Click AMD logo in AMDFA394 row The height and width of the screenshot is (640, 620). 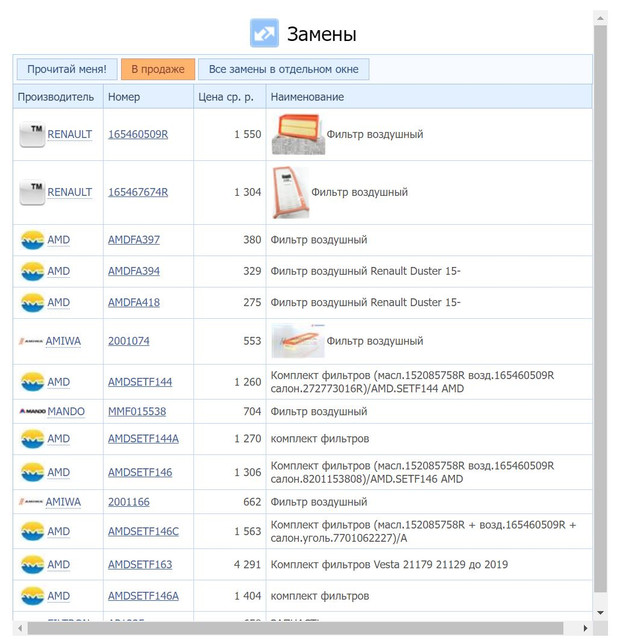pyautogui.click(x=33, y=271)
